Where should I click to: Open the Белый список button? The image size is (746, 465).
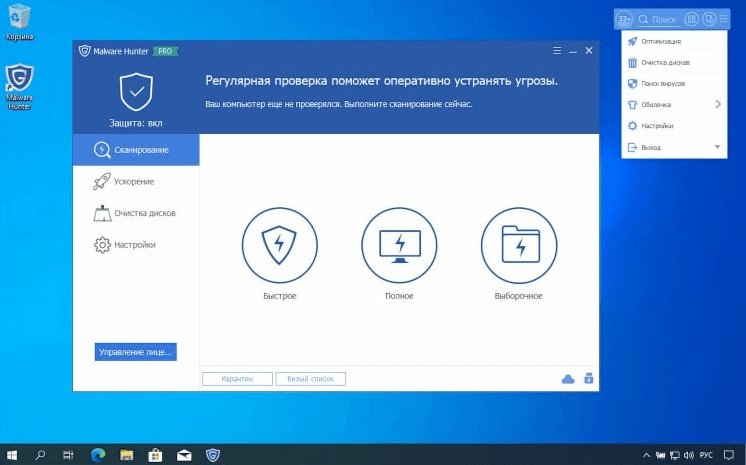click(311, 379)
